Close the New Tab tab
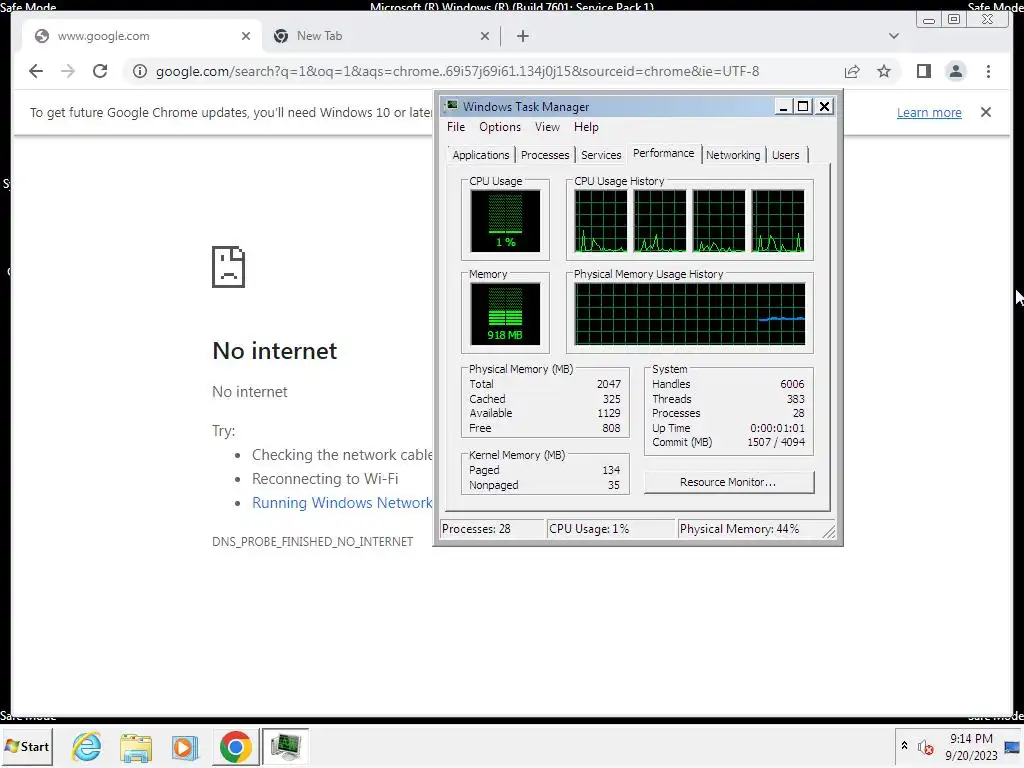 [485, 36]
